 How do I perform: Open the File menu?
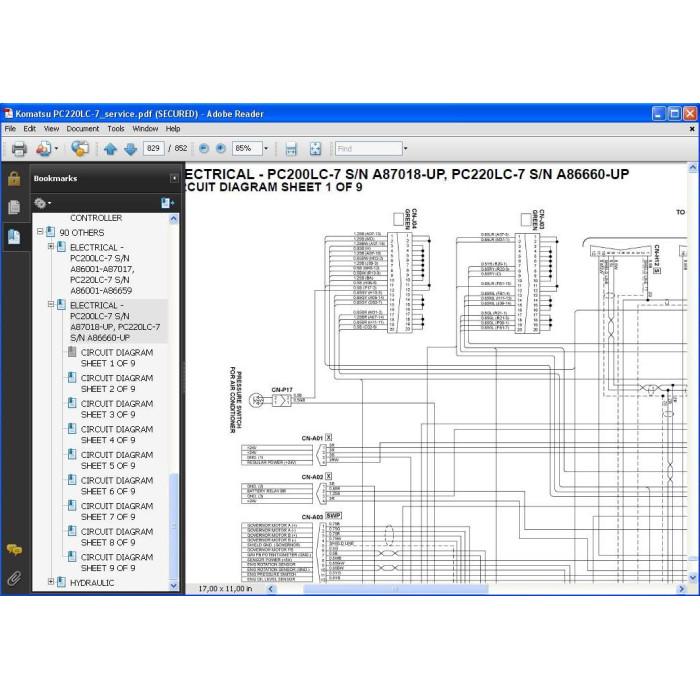point(10,129)
